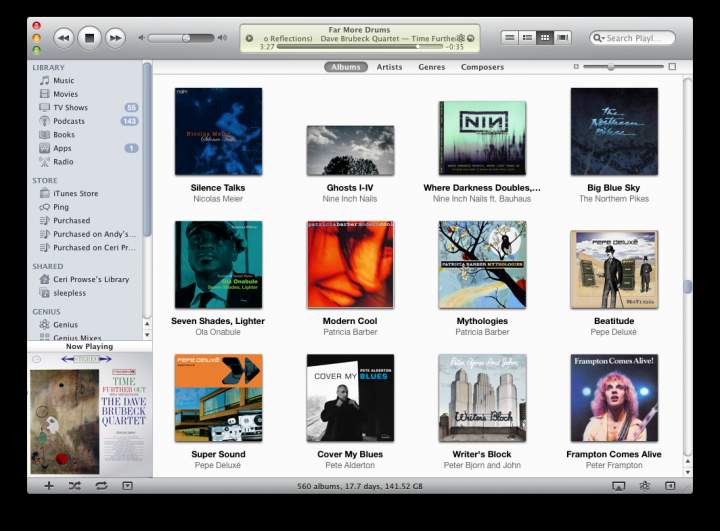
Task: Click the rewind previous track button
Action: click(x=63, y=38)
